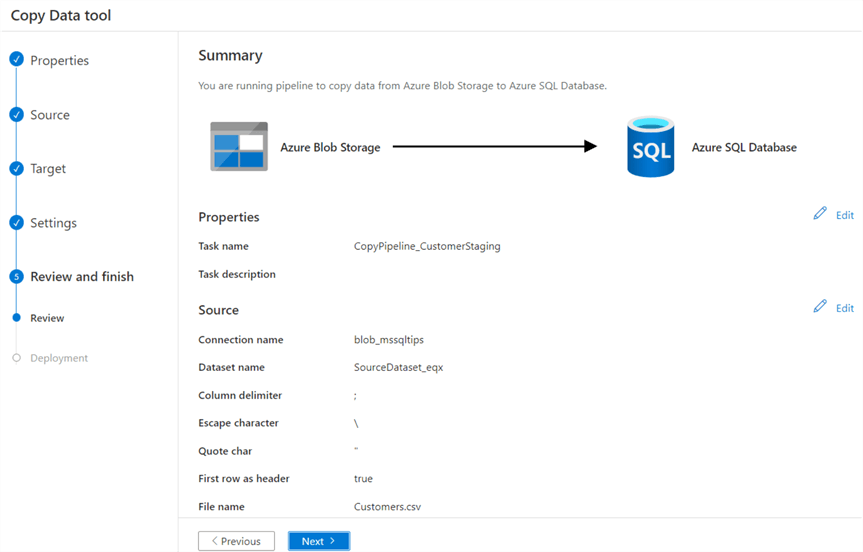Click the Source section heading
863x552 pixels.
pos(219,310)
